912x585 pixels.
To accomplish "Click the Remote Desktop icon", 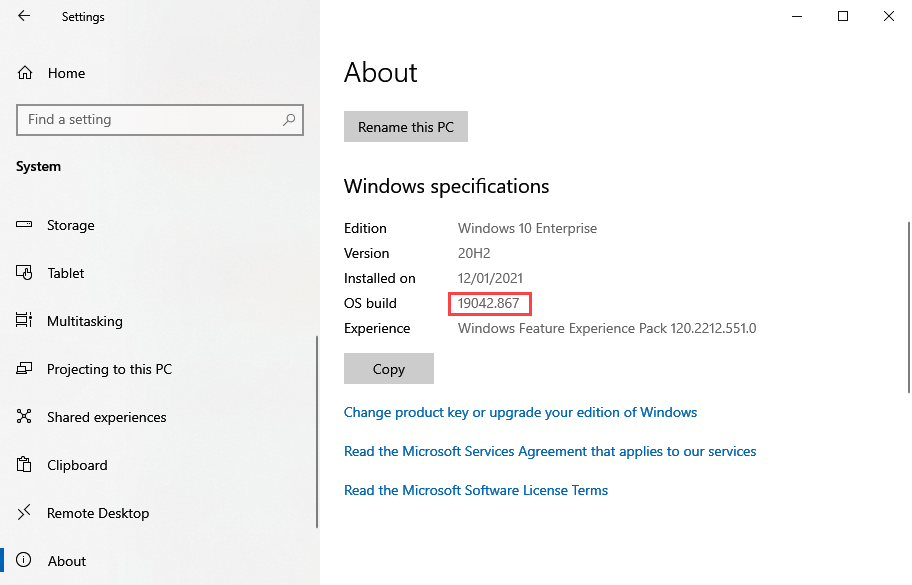I will point(25,513).
